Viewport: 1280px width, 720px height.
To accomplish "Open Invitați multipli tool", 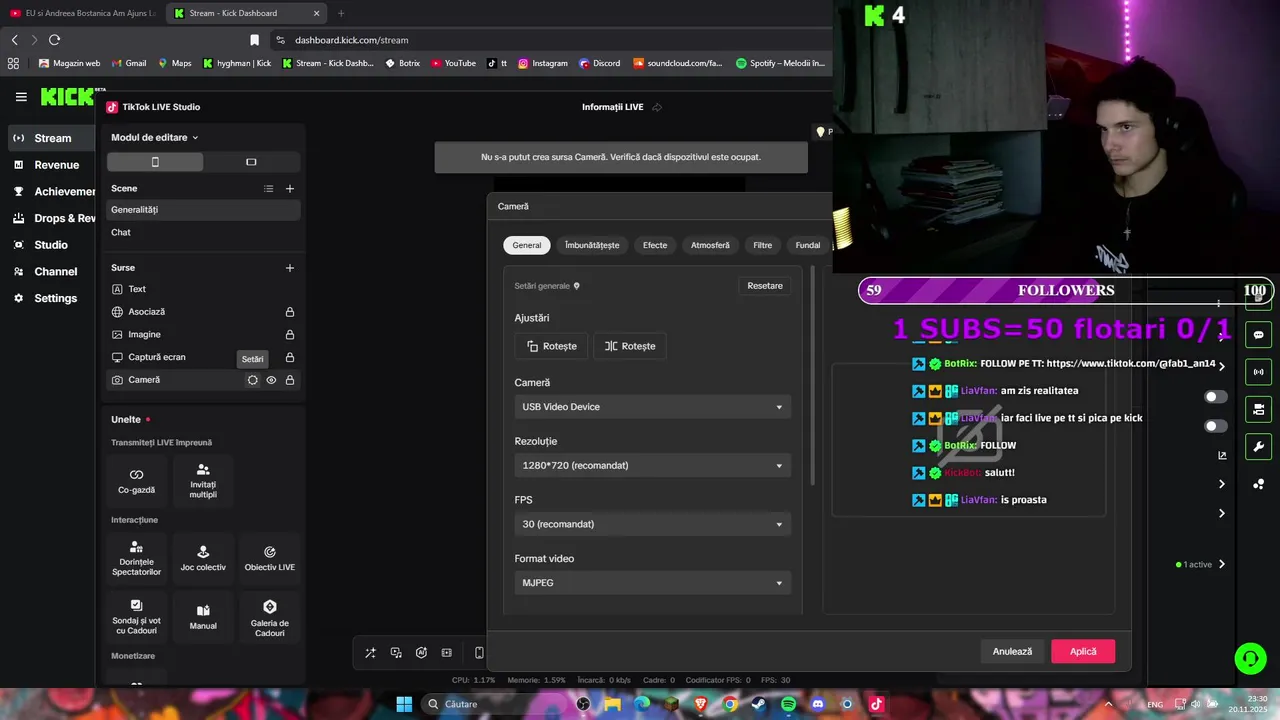I will pos(203,481).
